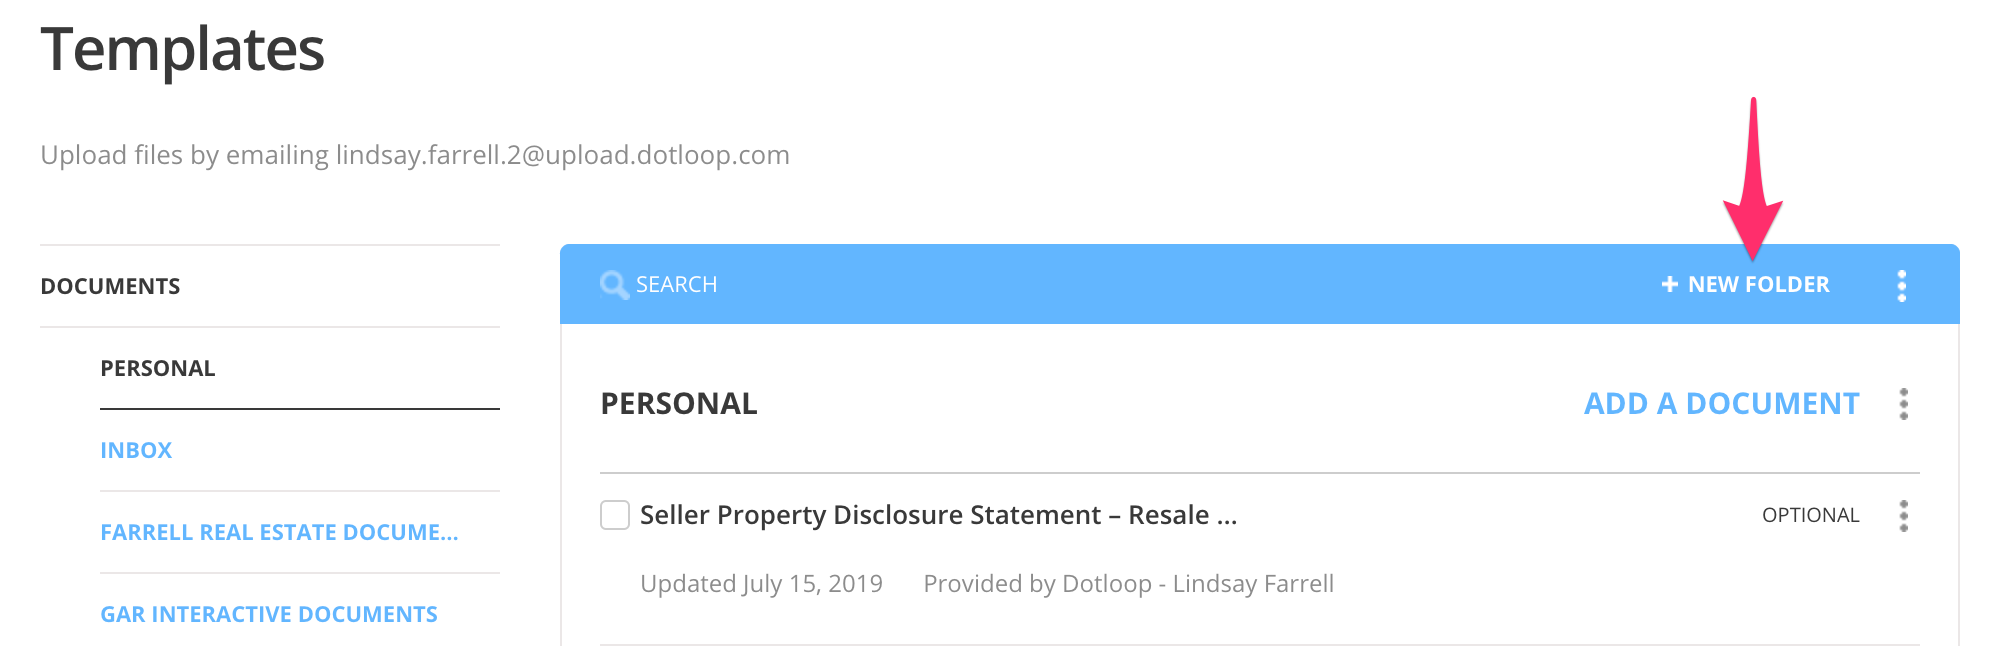Image resolution: width=2000 pixels, height=646 pixels.
Task: Click the plus icon next to NEW FOLDER
Action: pos(1668,284)
